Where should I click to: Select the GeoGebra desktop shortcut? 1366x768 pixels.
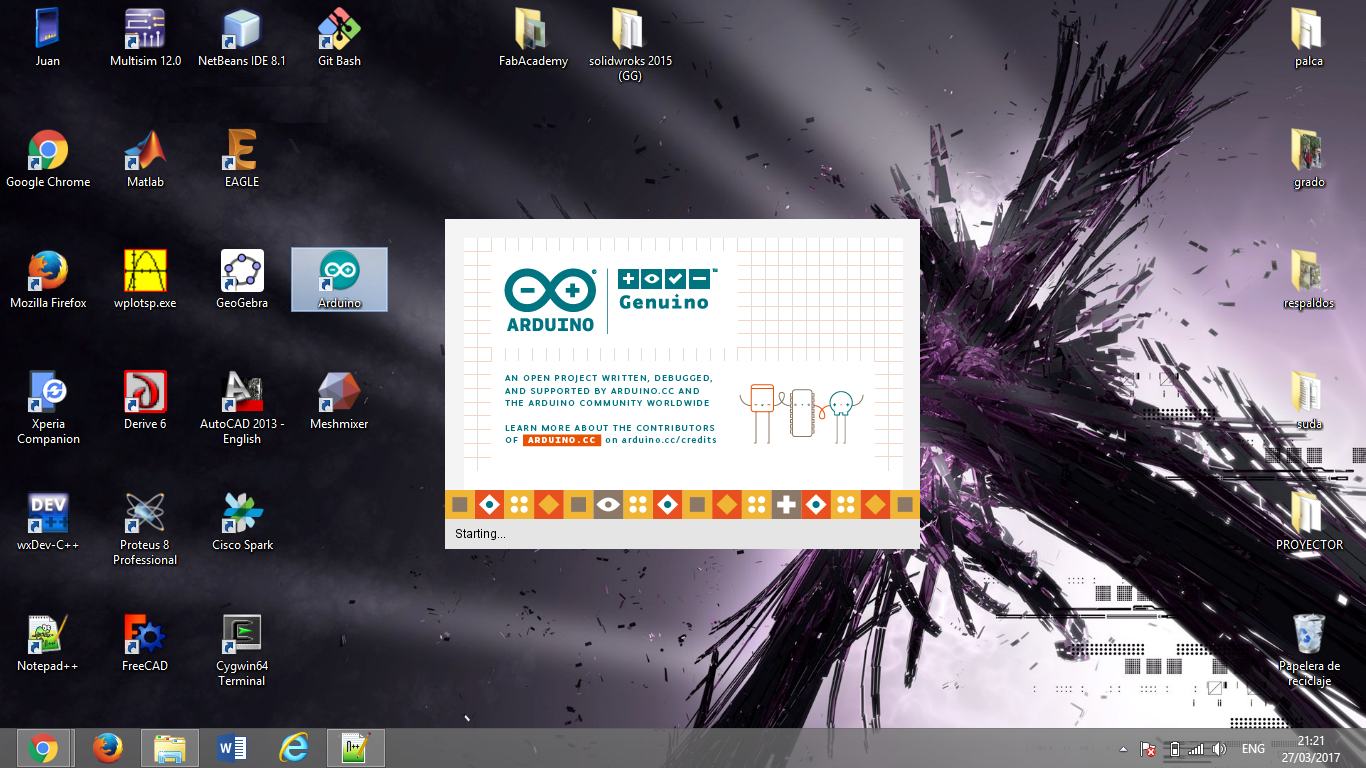point(242,281)
